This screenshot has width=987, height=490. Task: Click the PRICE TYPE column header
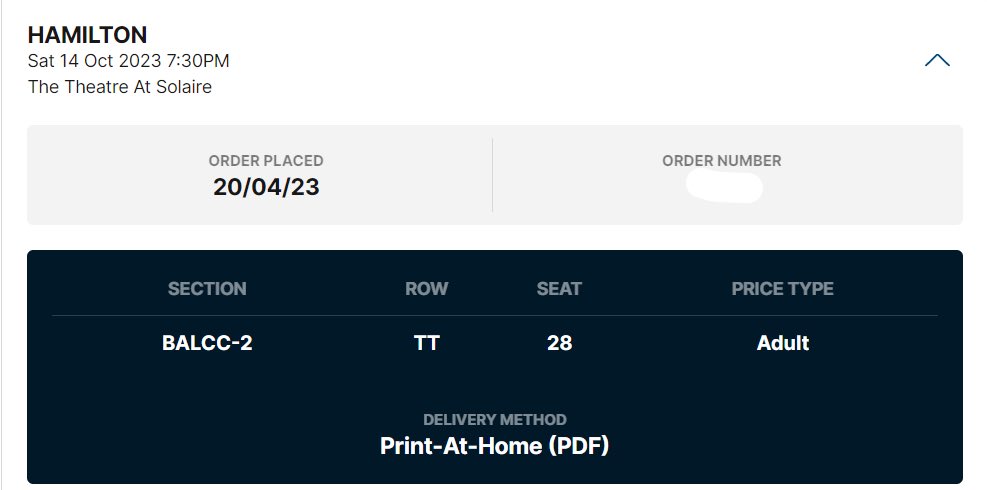tap(782, 288)
